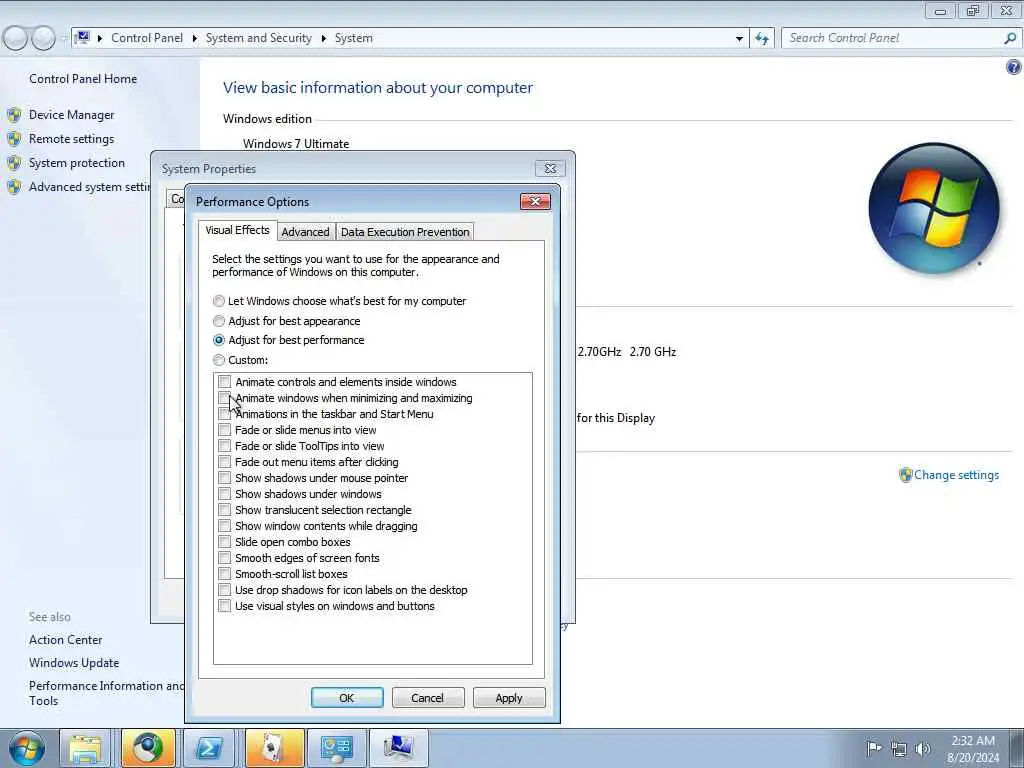Open the System monitor taskbar icon
The image size is (1024, 768).
(x=399, y=748)
